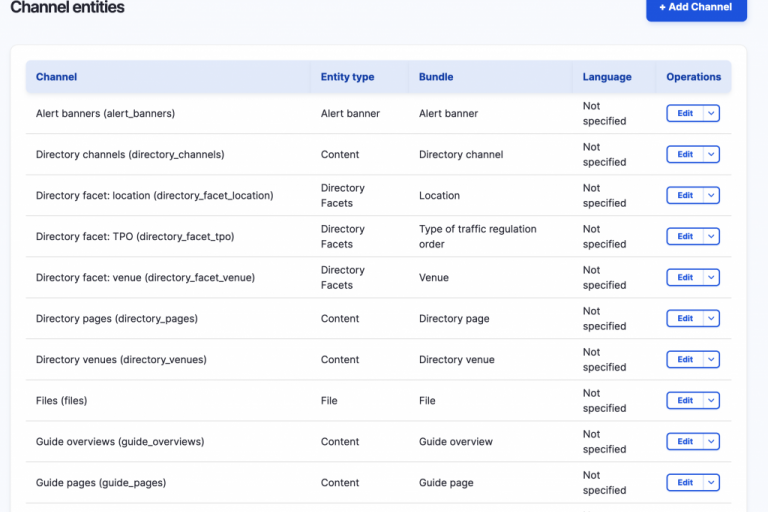Expand operations for Directory channels row
Image resolution: width=768 pixels, height=512 pixels.
711,155
